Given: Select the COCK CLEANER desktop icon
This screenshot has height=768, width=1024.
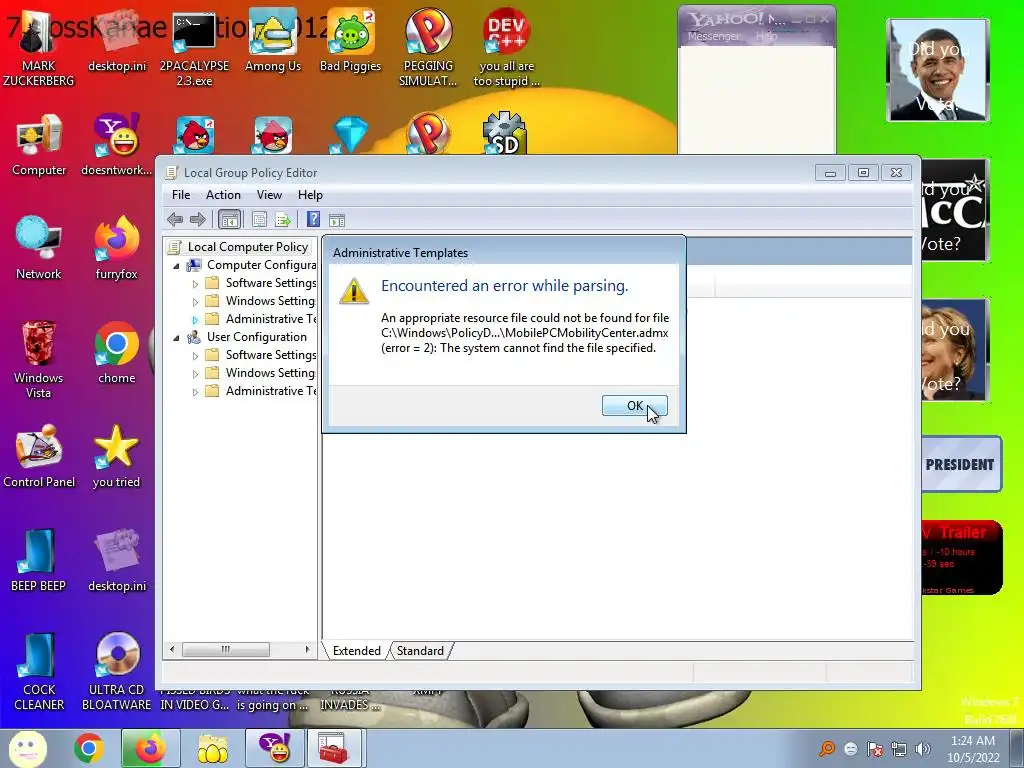Looking at the screenshot, I should click(x=39, y=671).
